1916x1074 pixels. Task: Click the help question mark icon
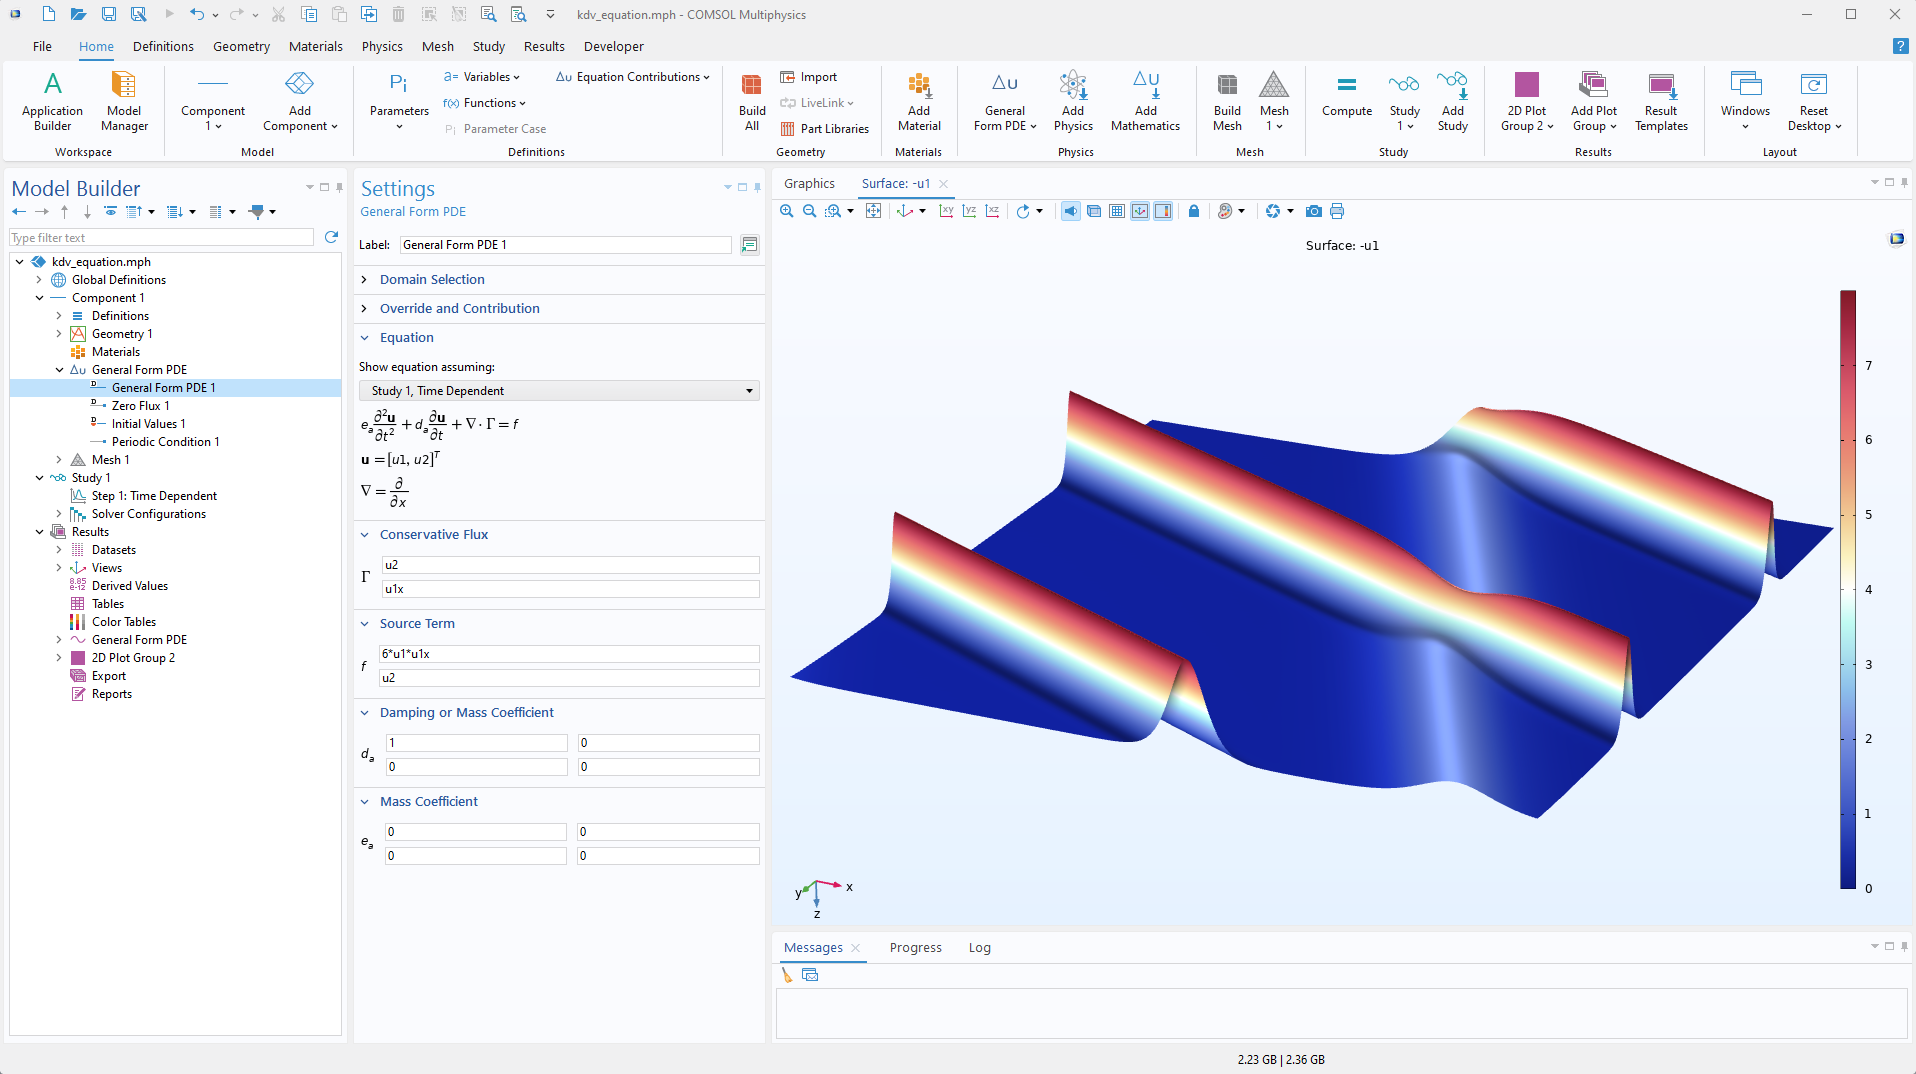[1900, 46]
